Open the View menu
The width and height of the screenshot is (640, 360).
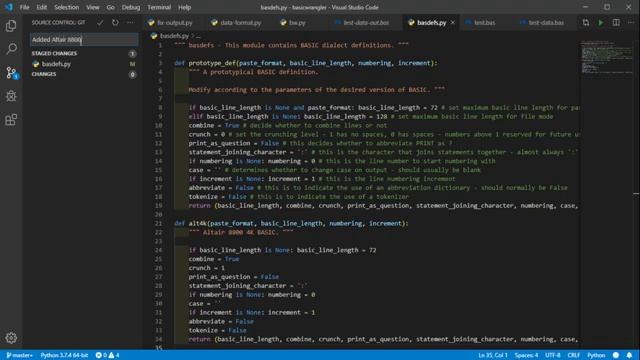pos(93,7)
